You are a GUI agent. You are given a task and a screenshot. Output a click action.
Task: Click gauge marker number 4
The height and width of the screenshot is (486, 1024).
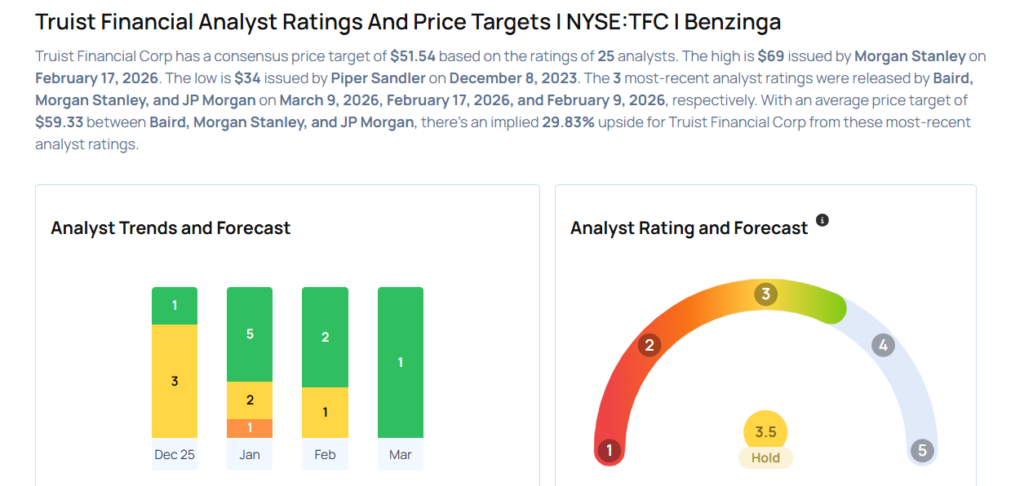(882, 346)
